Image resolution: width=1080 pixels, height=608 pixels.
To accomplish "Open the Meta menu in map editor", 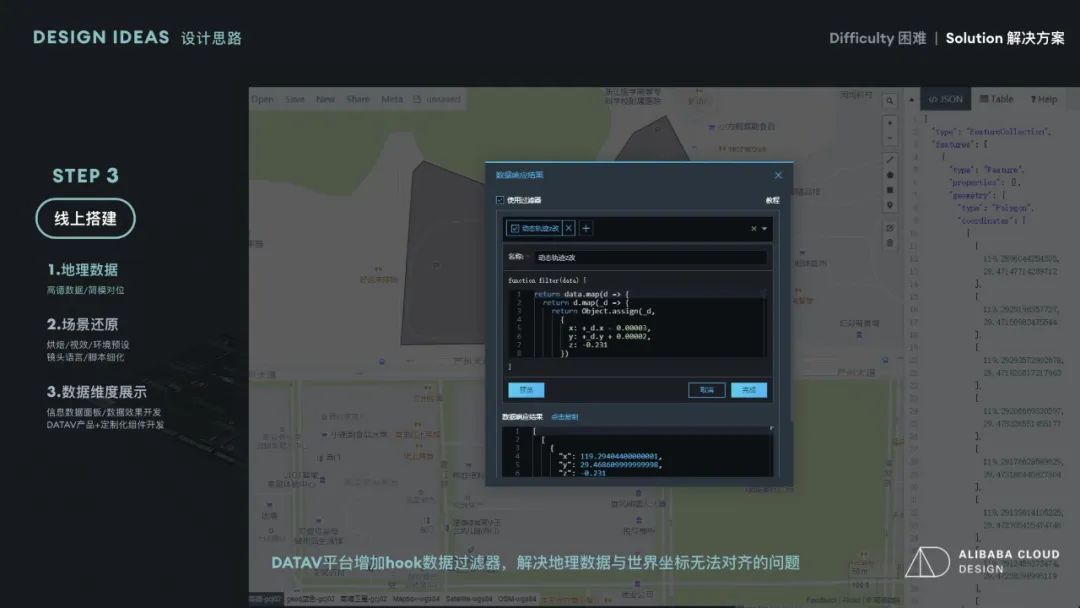I will [x=392, y=99].
